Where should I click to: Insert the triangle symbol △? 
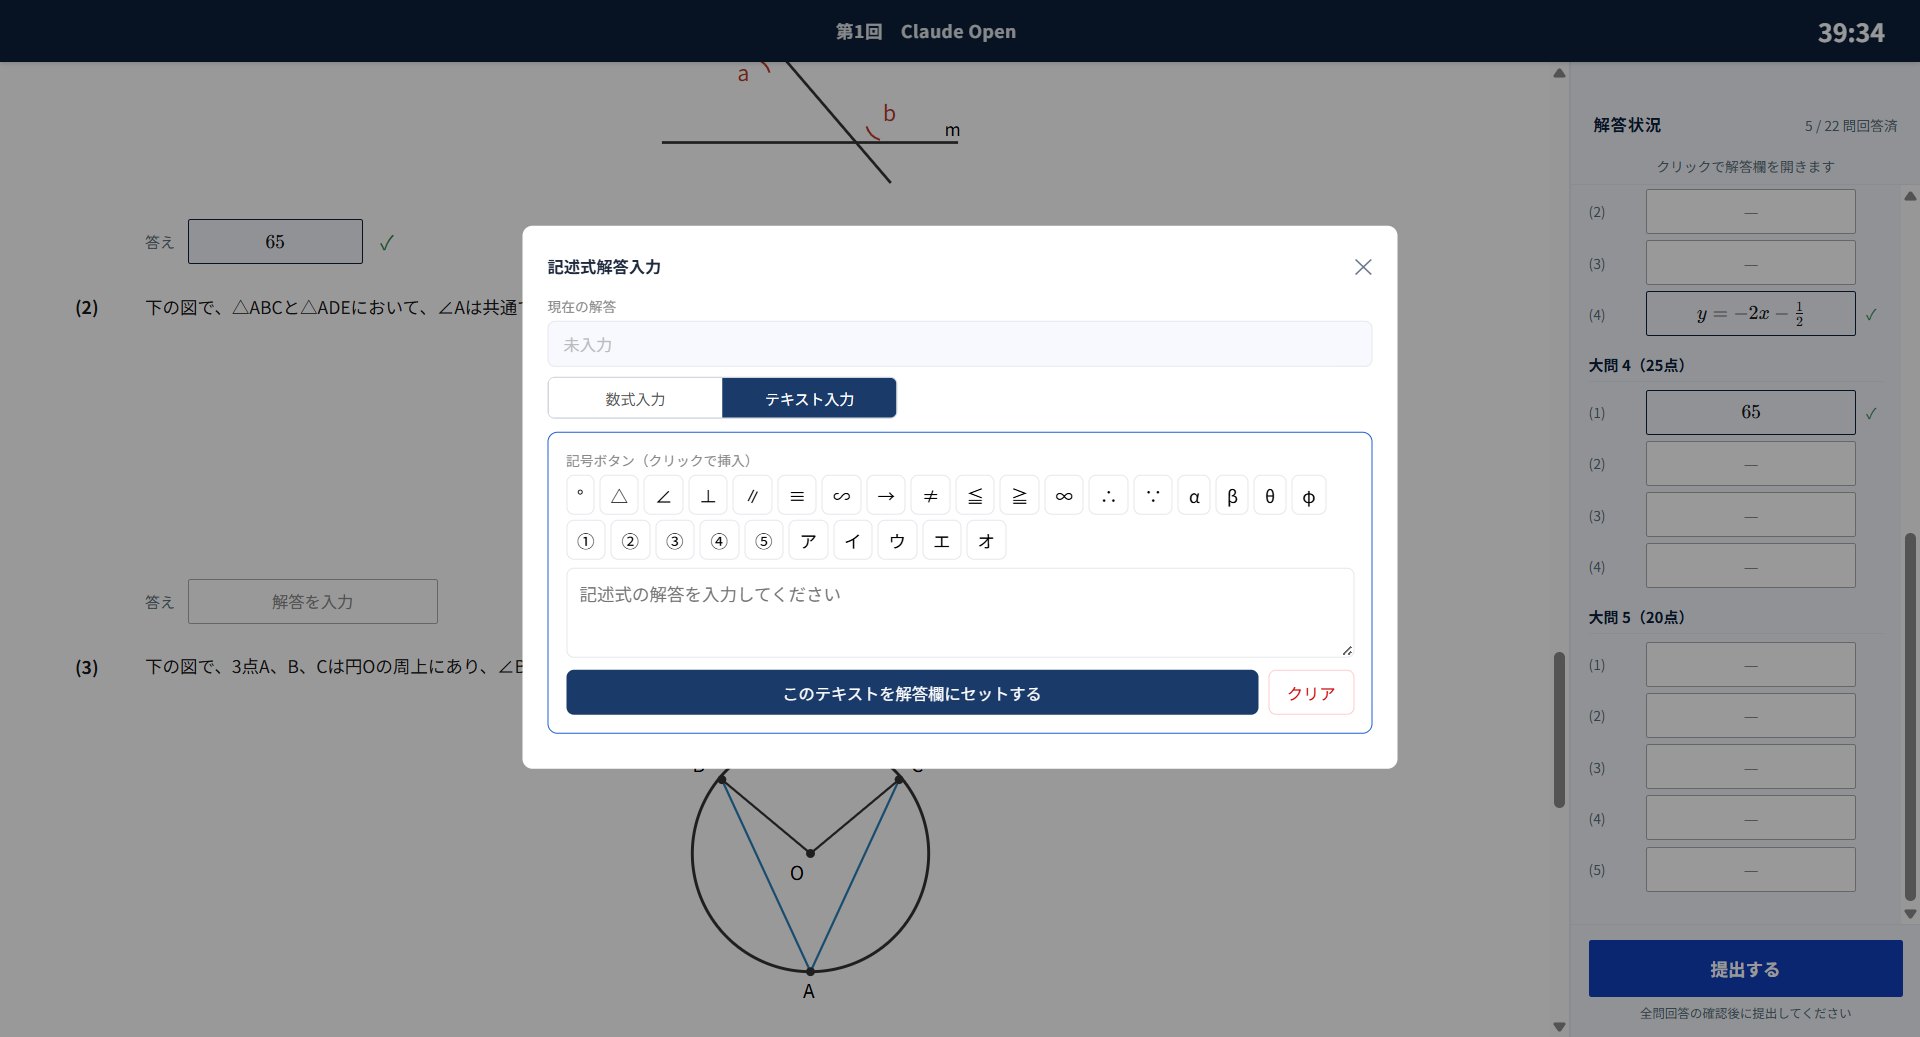coord(619,496)
